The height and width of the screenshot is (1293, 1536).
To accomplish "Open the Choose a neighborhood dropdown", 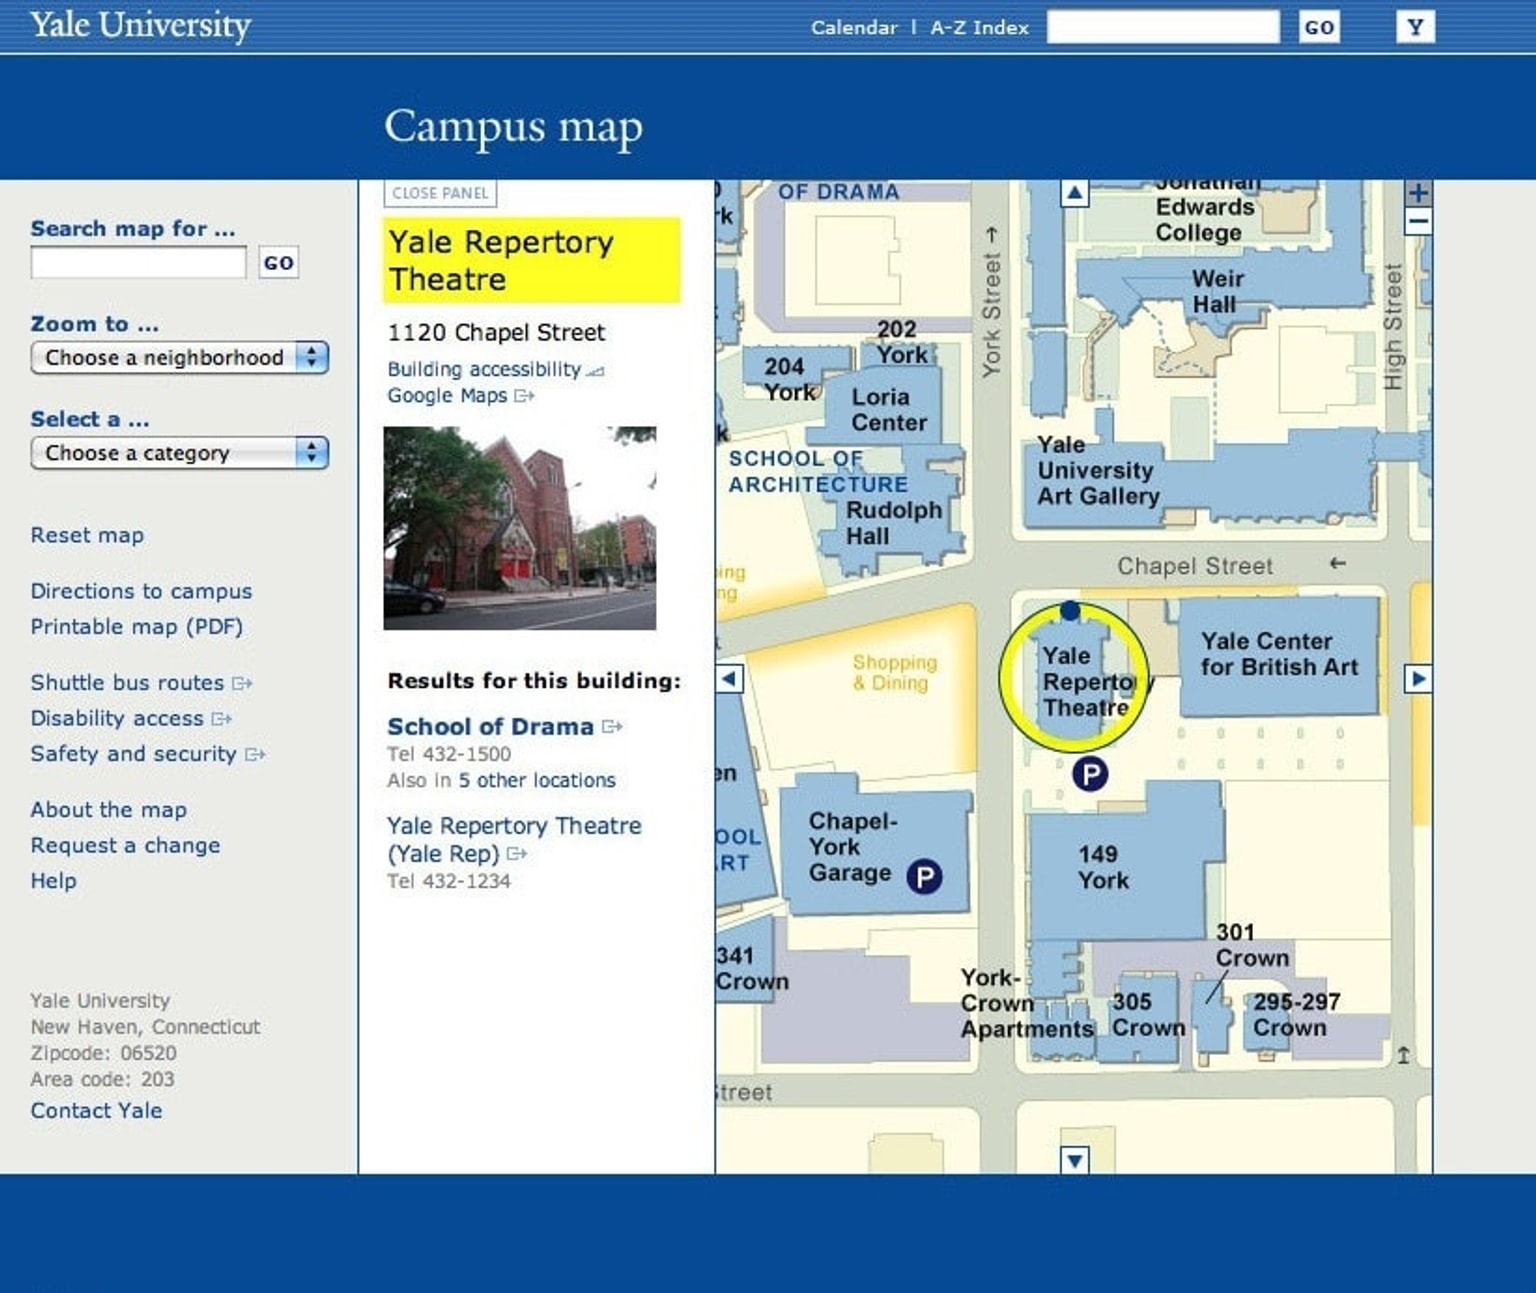I will [179, 358].
